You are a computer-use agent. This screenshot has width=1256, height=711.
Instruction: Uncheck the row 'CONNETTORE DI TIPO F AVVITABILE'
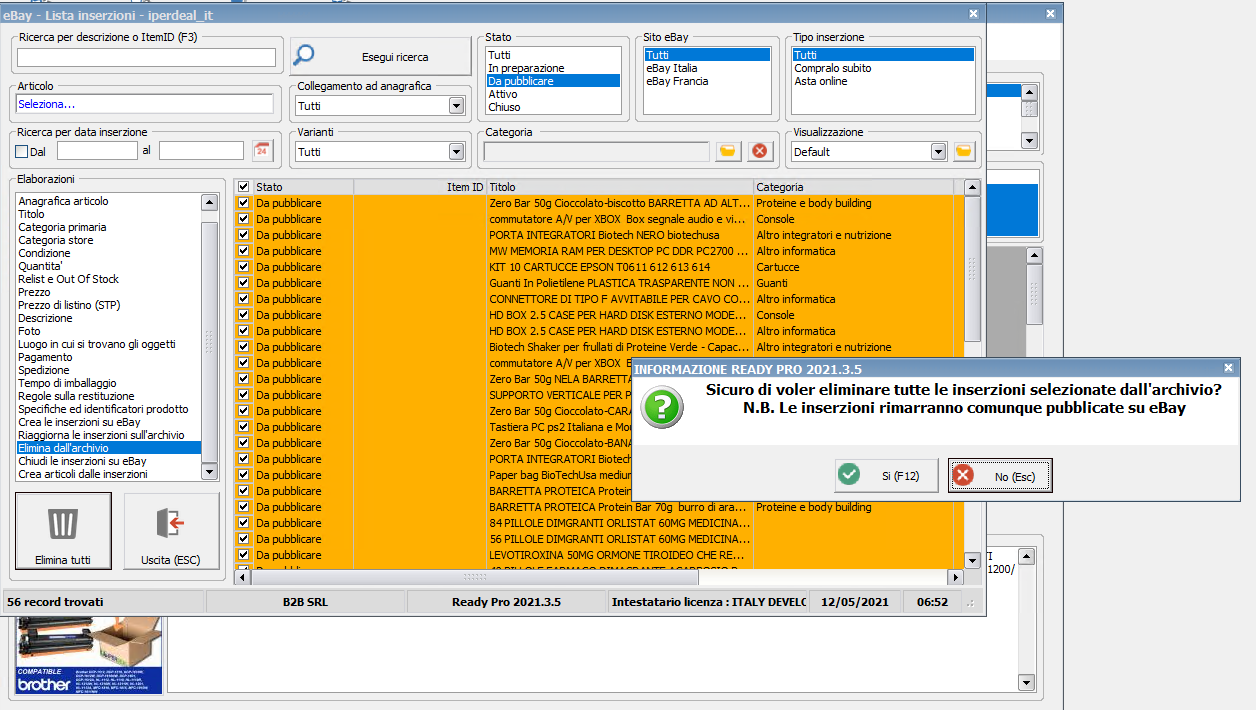pos(243,299)
